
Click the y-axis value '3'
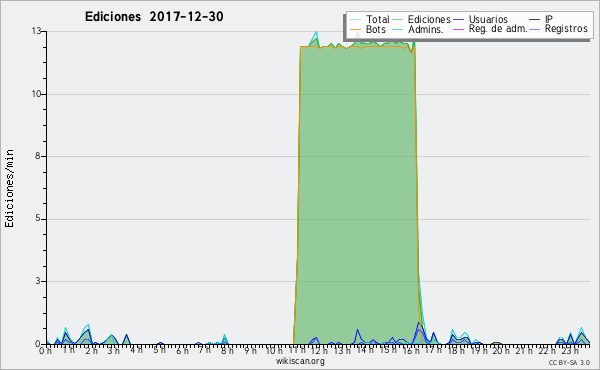[x=38, y=281]
